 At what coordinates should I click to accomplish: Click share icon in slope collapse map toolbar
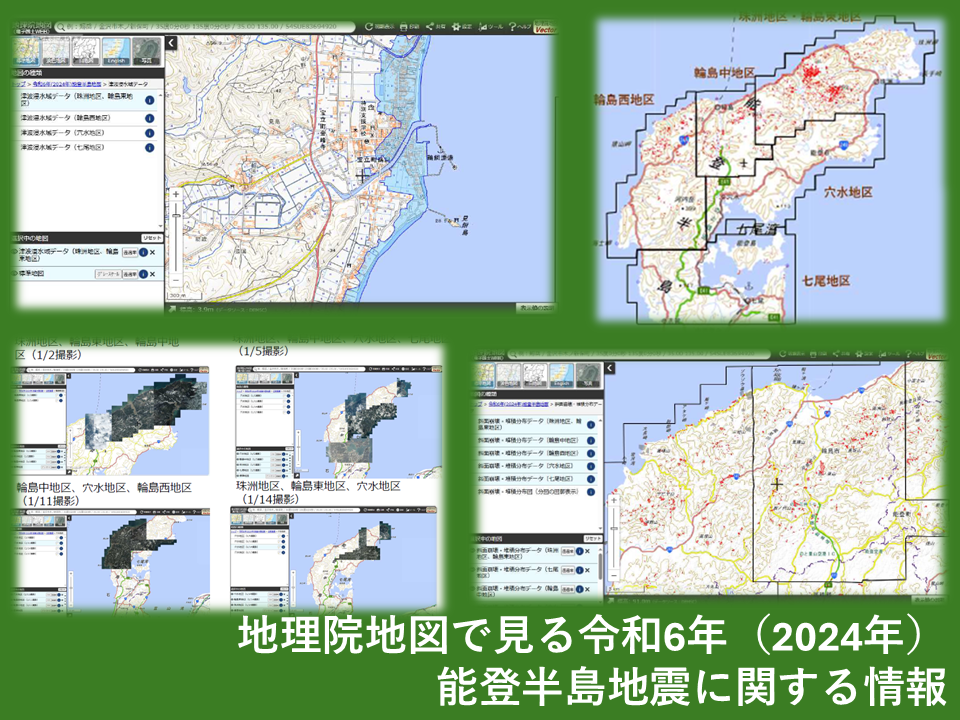(834, 354)
